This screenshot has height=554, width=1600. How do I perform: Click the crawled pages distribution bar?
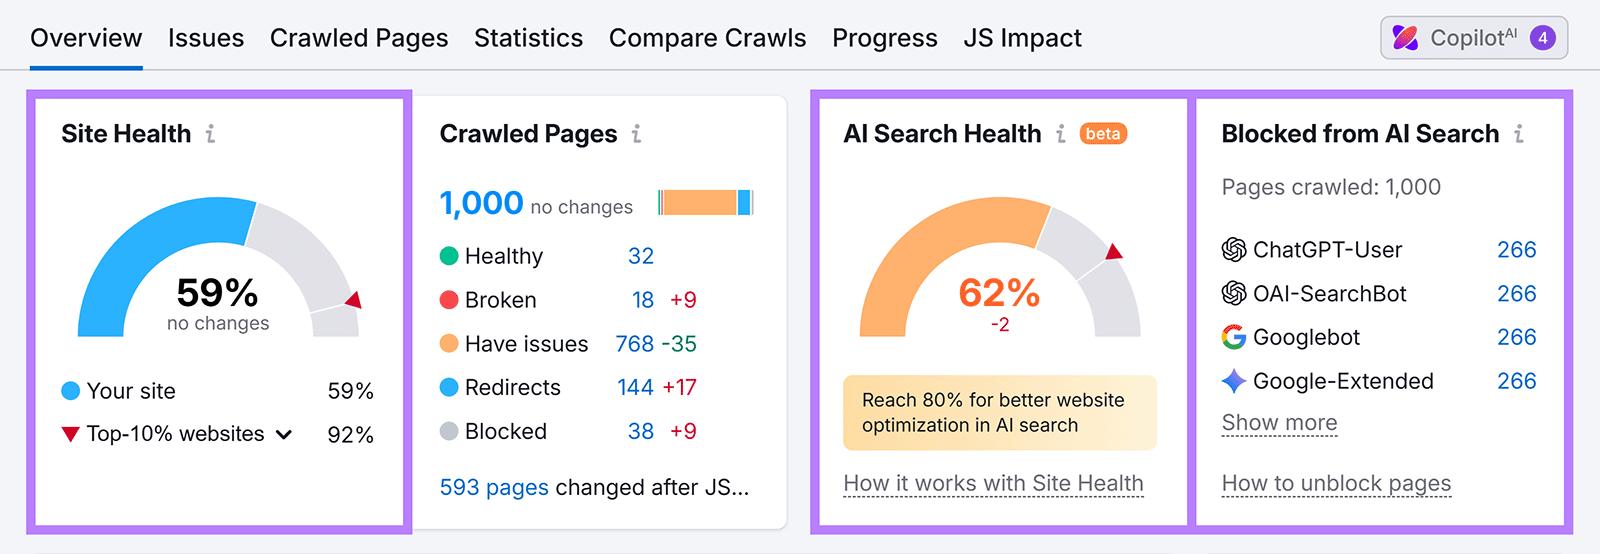tap(705, 203)
